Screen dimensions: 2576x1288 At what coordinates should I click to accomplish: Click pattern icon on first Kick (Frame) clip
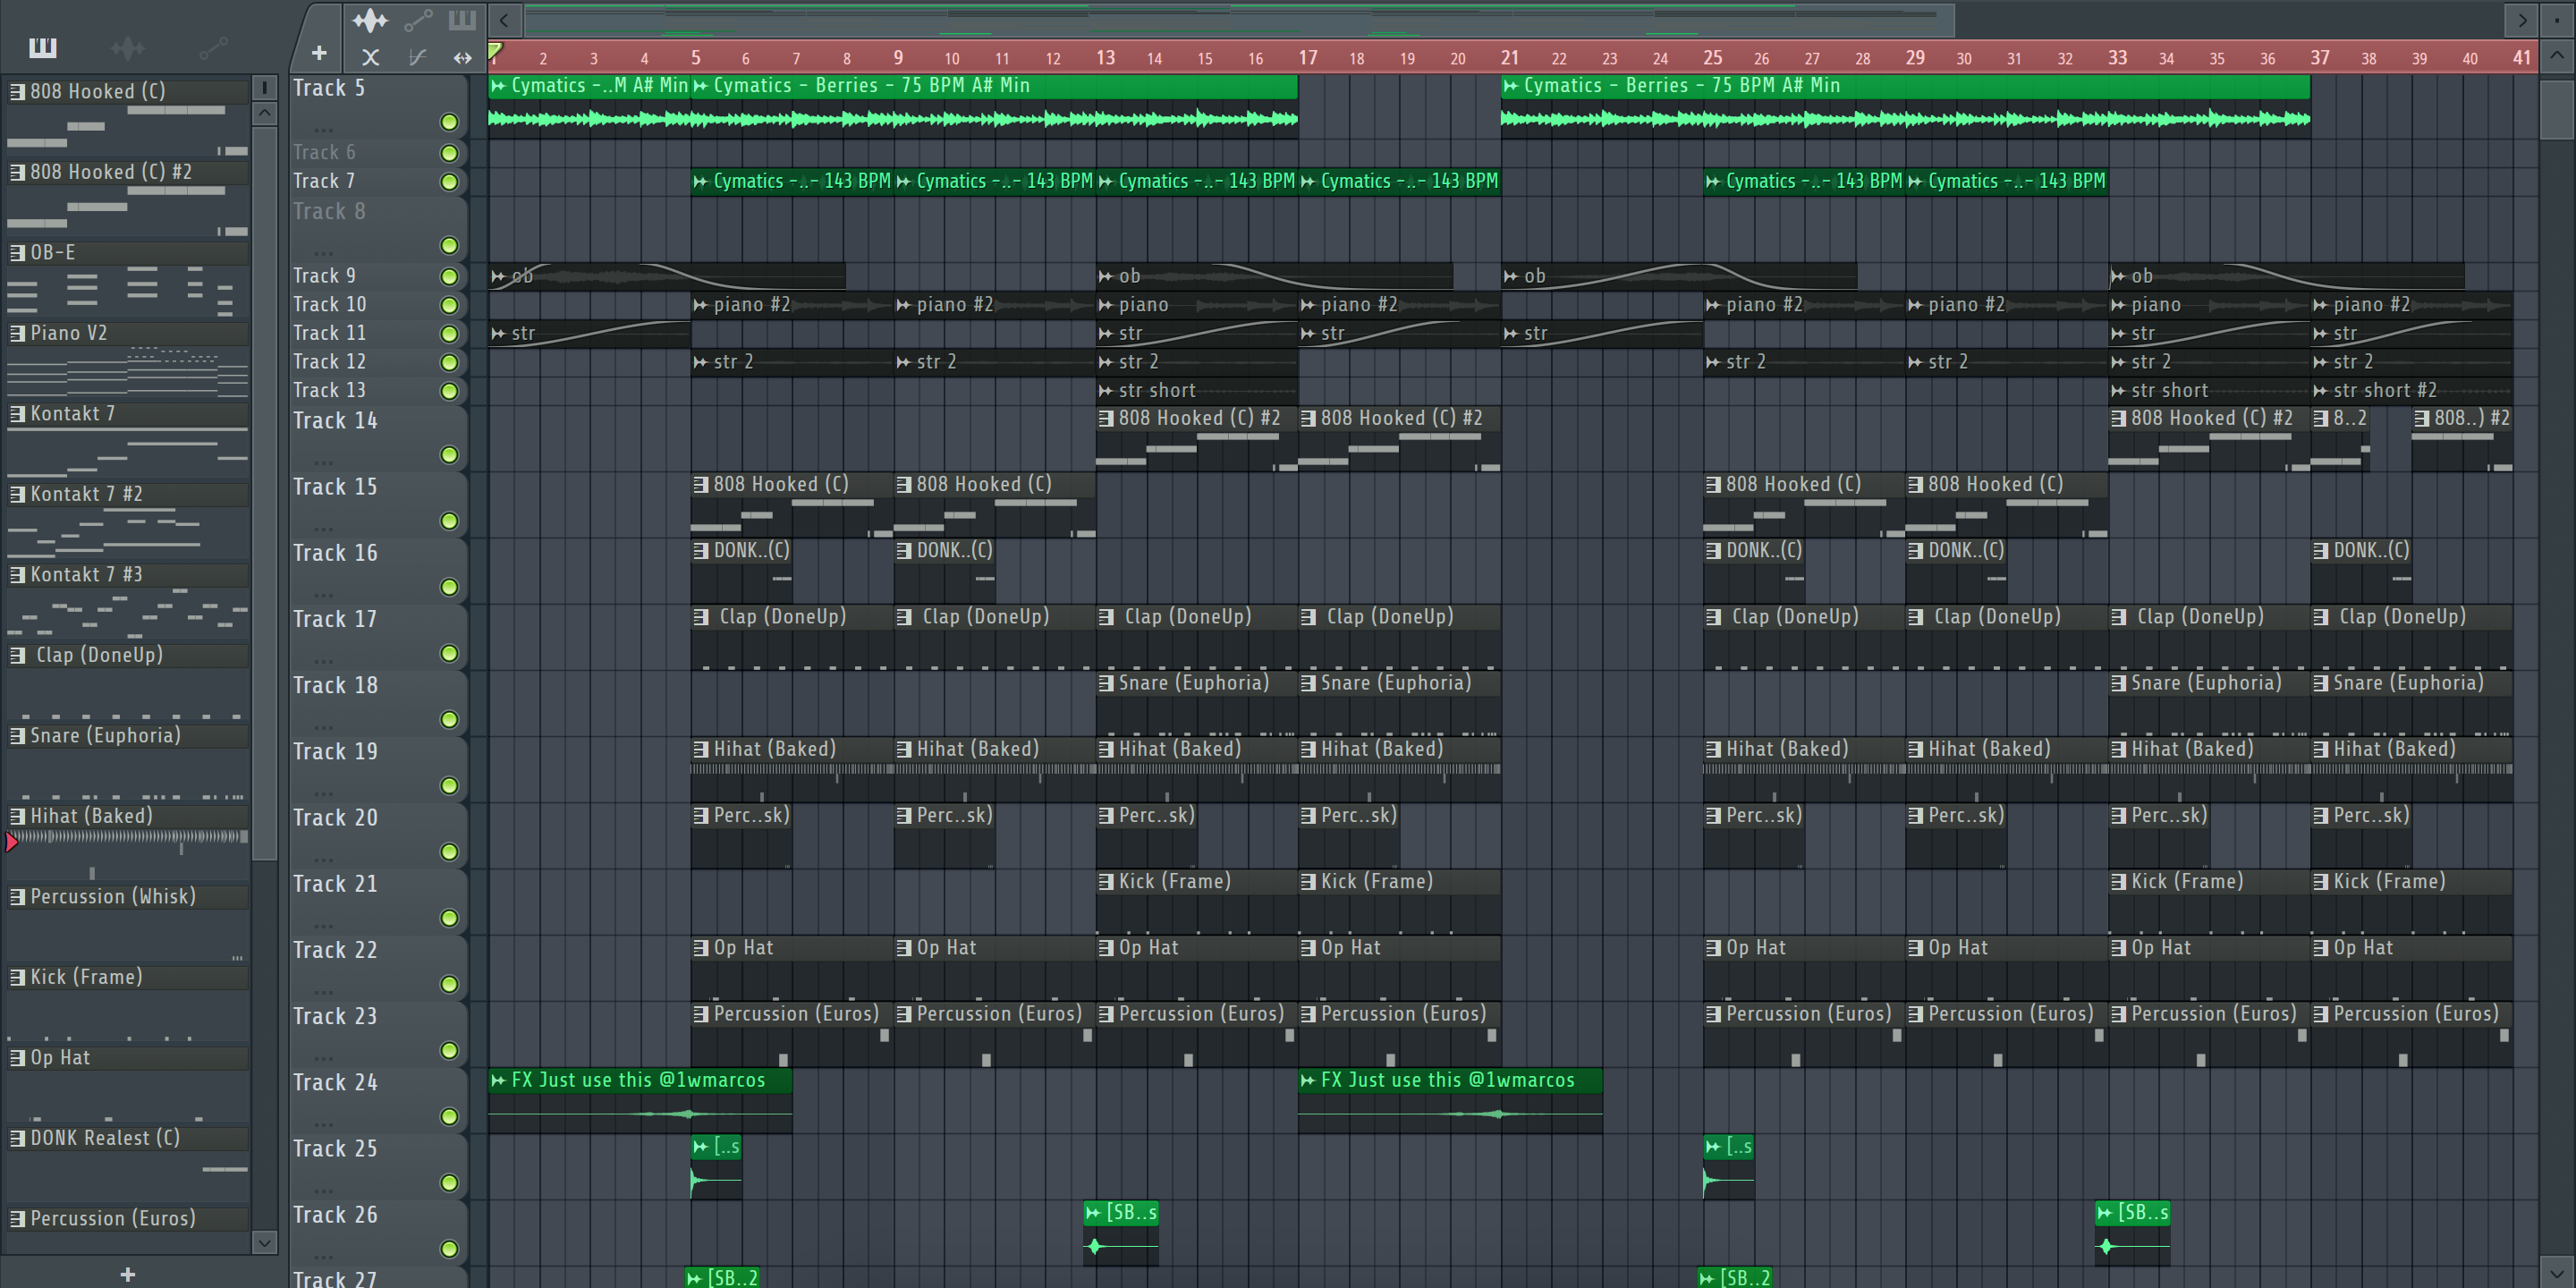[x=1106, y=882]
